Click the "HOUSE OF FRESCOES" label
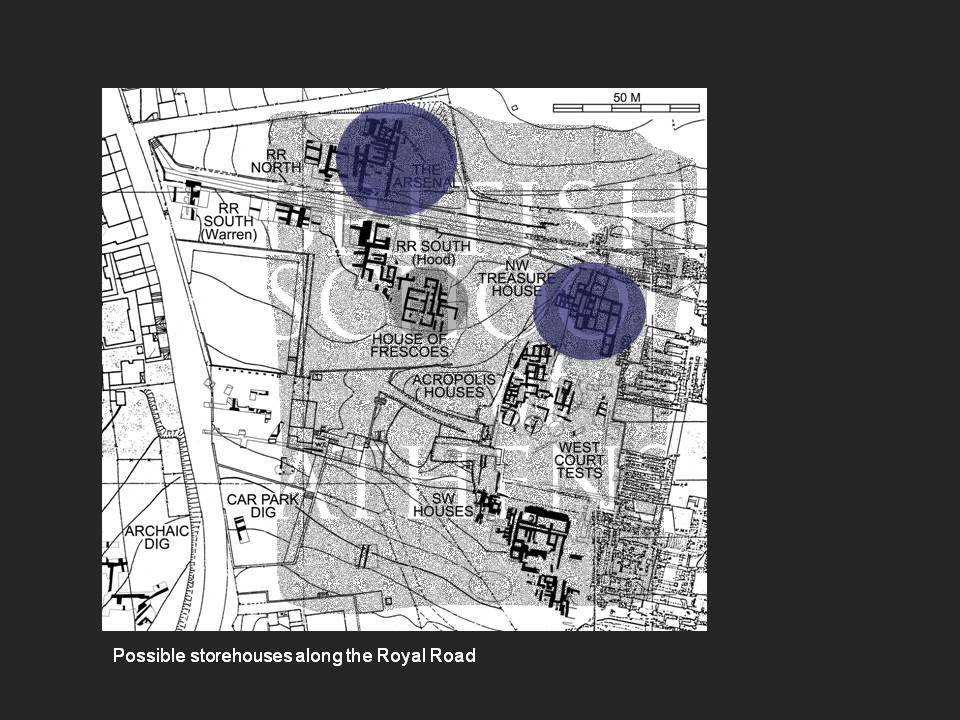 pyautogui.click(x=410, y=345)
